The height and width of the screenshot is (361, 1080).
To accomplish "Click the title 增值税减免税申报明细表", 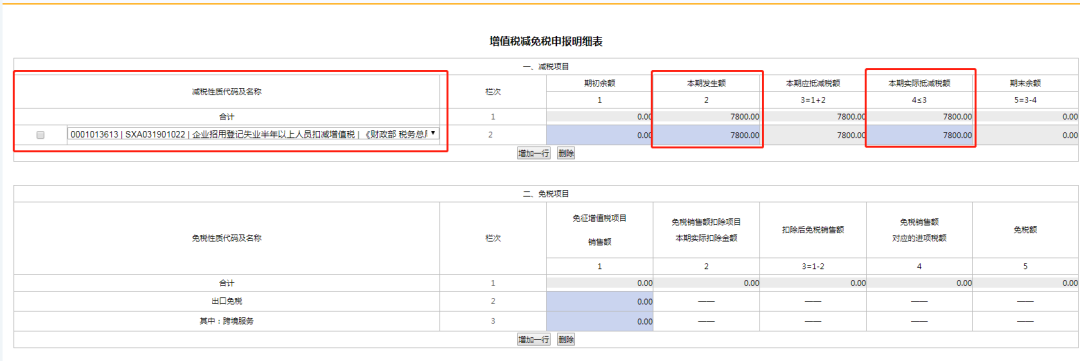I will point(546,42).
